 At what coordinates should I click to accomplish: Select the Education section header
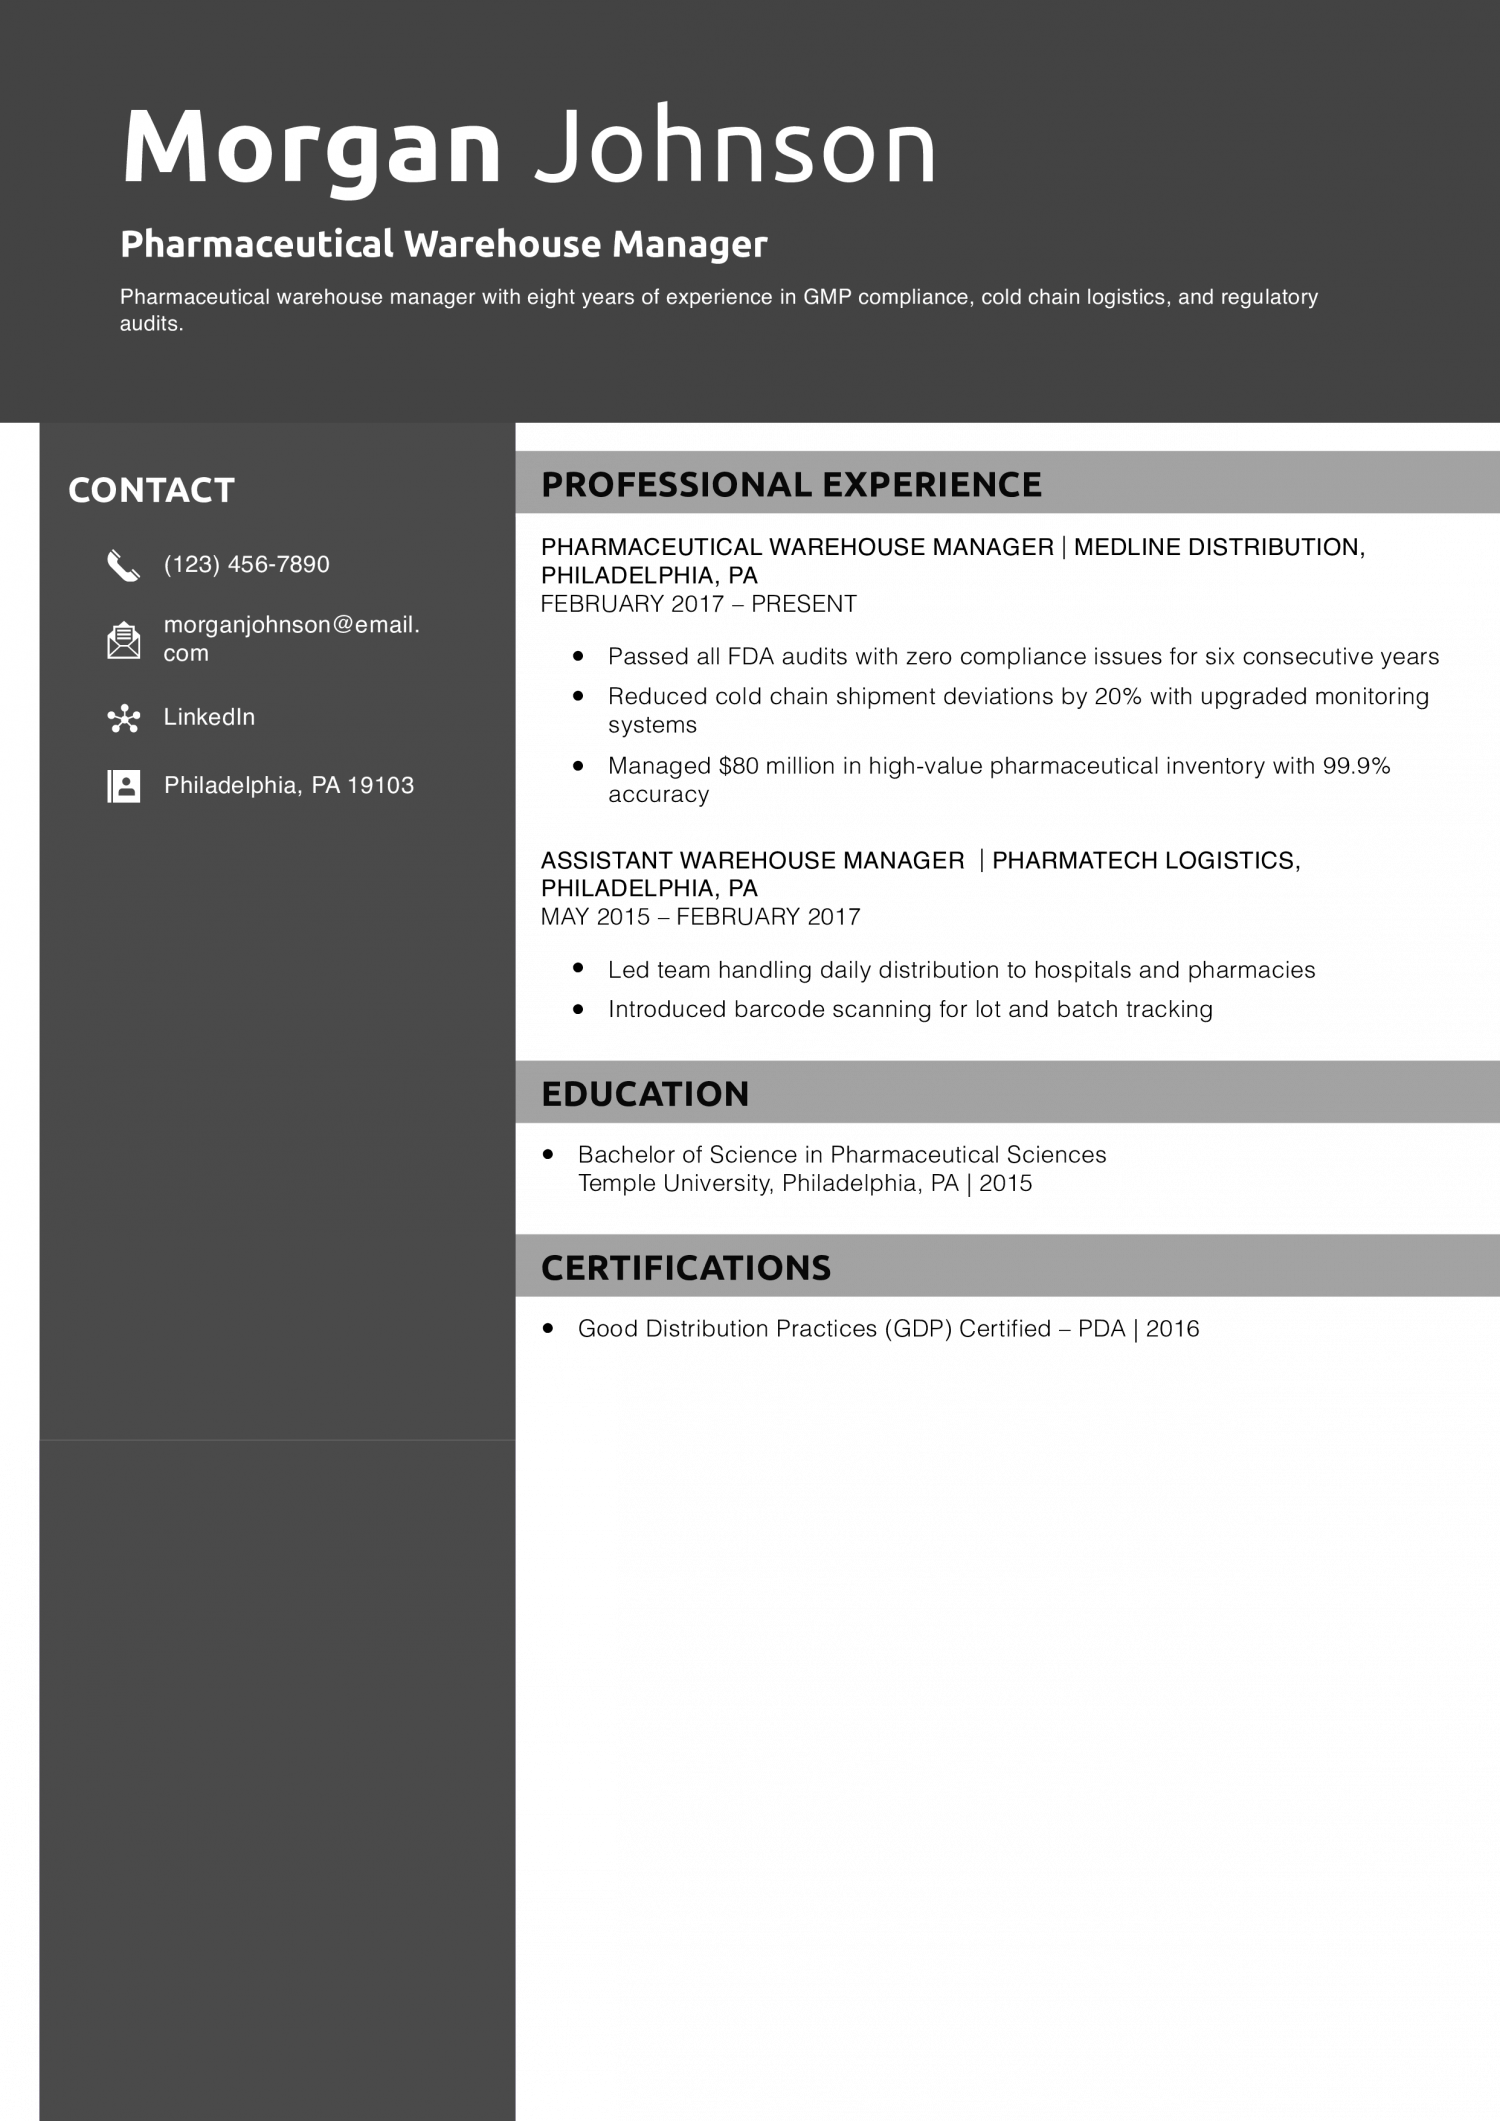[x=644, y=1093]
